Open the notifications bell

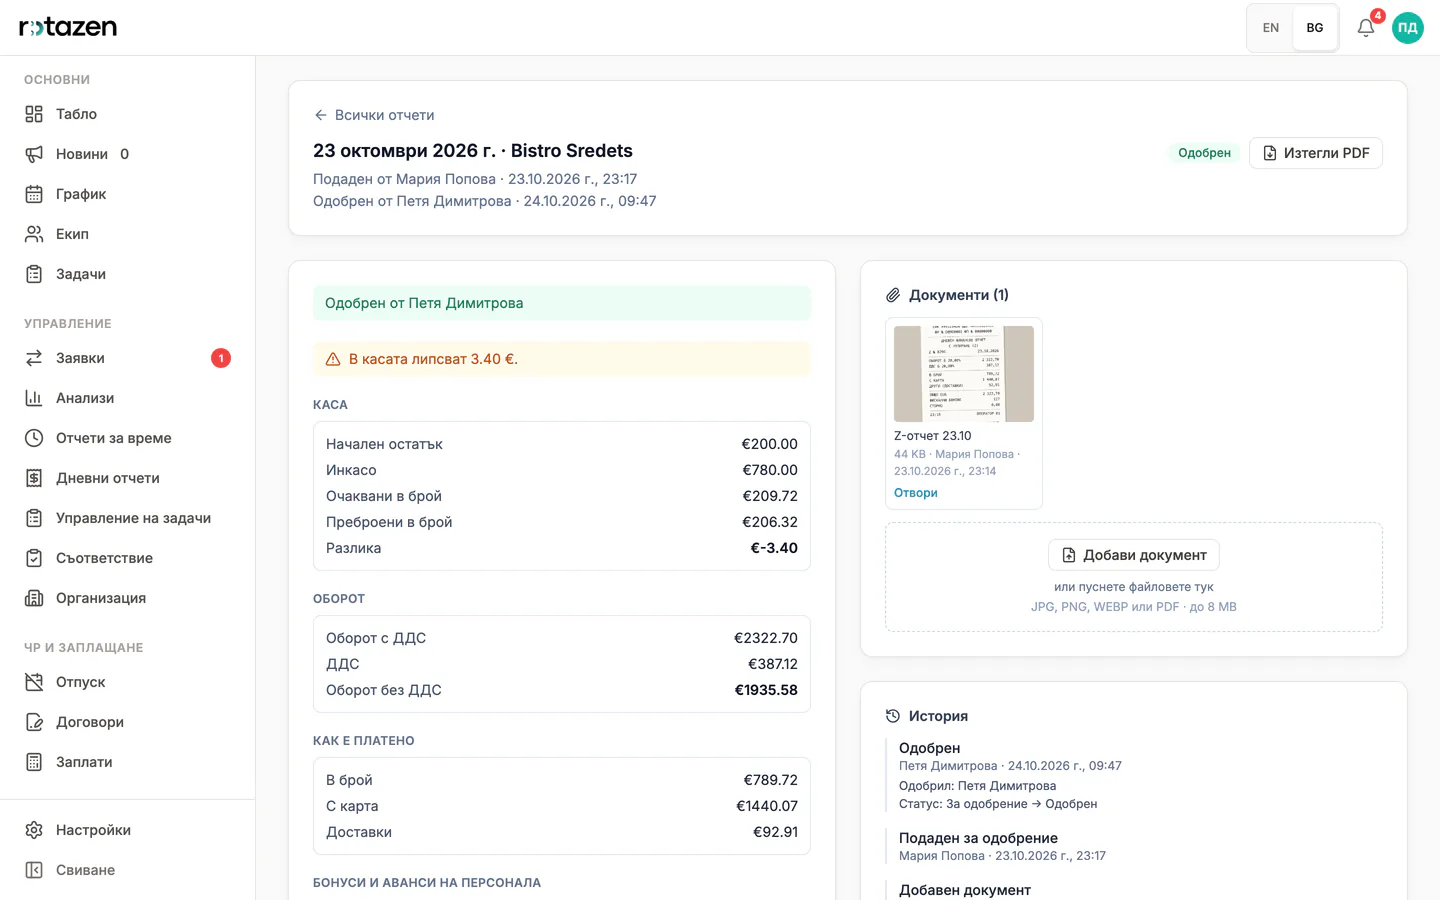(1366, 28)
